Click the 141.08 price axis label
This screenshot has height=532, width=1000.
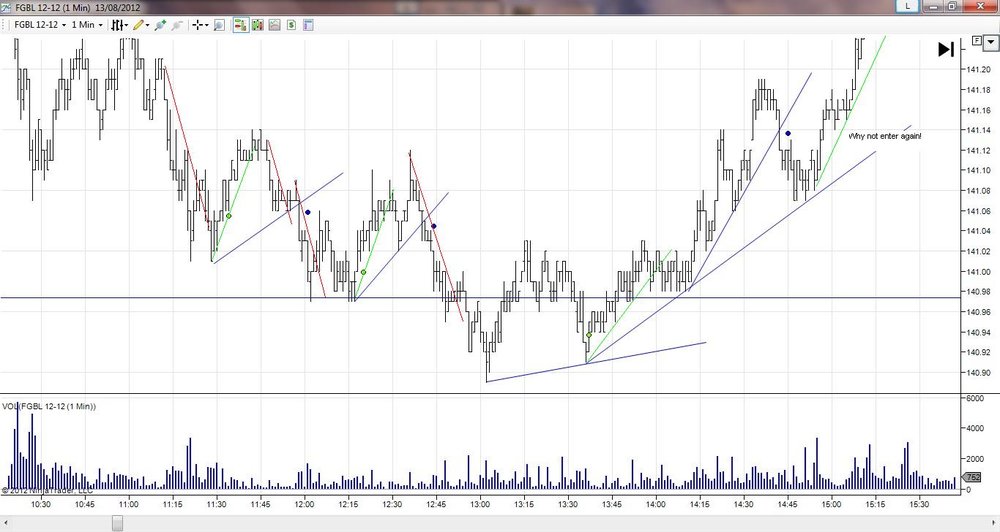click(978, 191)
